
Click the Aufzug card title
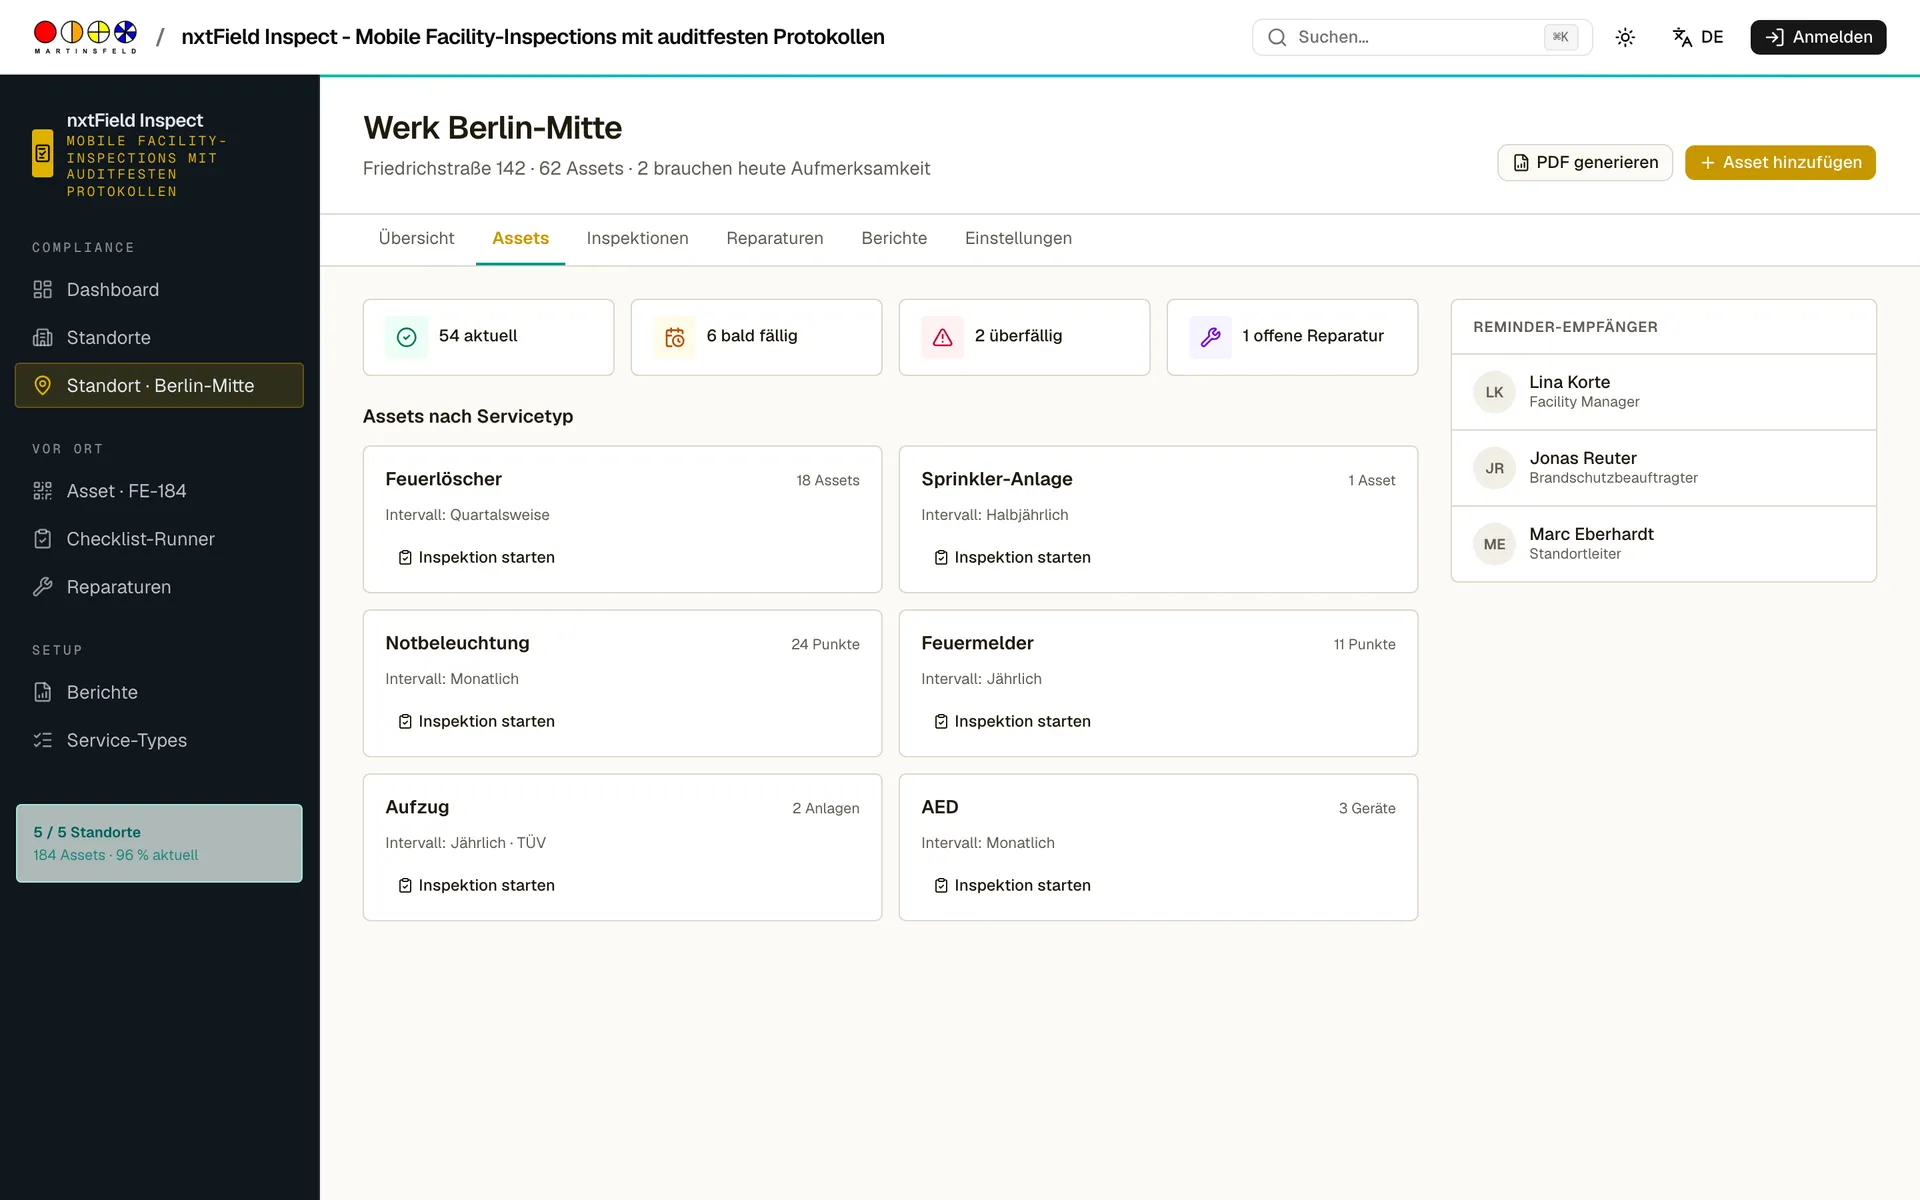(417, 807)
